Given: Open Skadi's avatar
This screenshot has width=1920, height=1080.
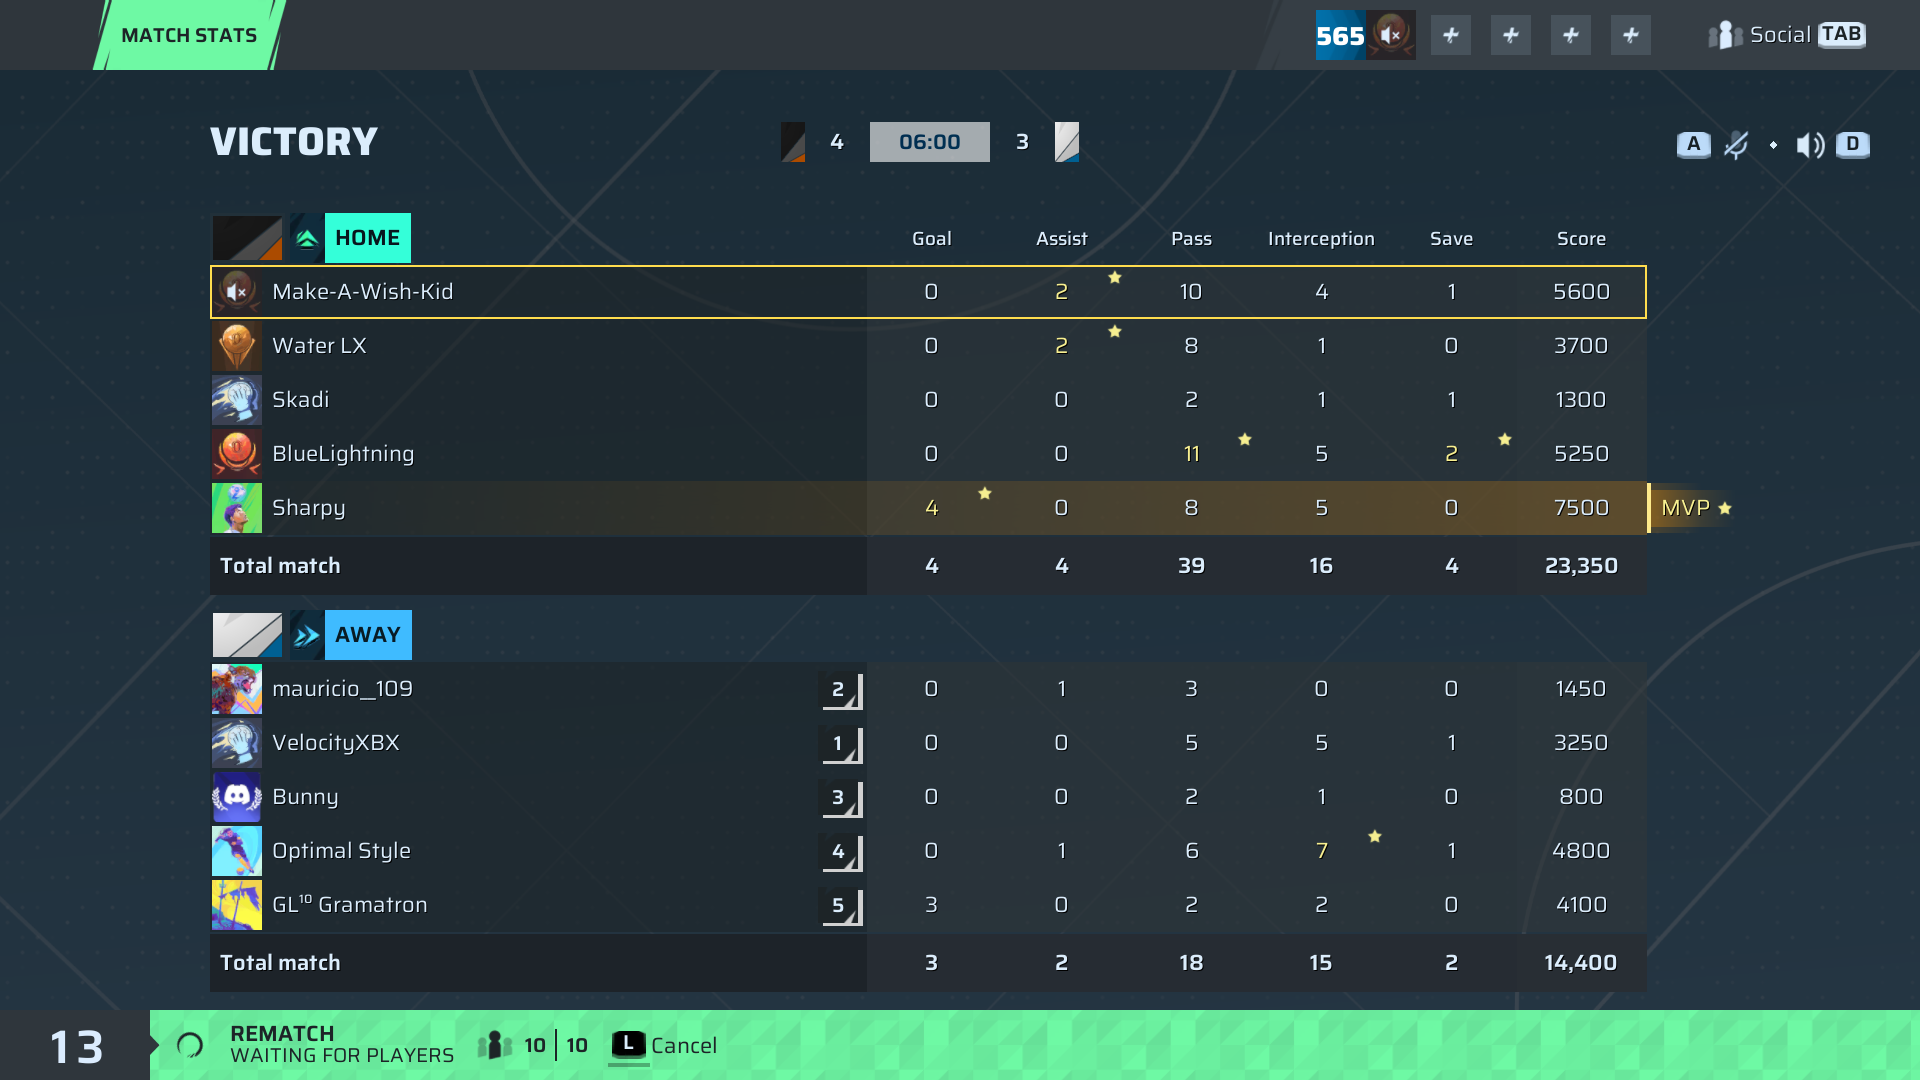Looking at the screenshot, I should (237, 400).
